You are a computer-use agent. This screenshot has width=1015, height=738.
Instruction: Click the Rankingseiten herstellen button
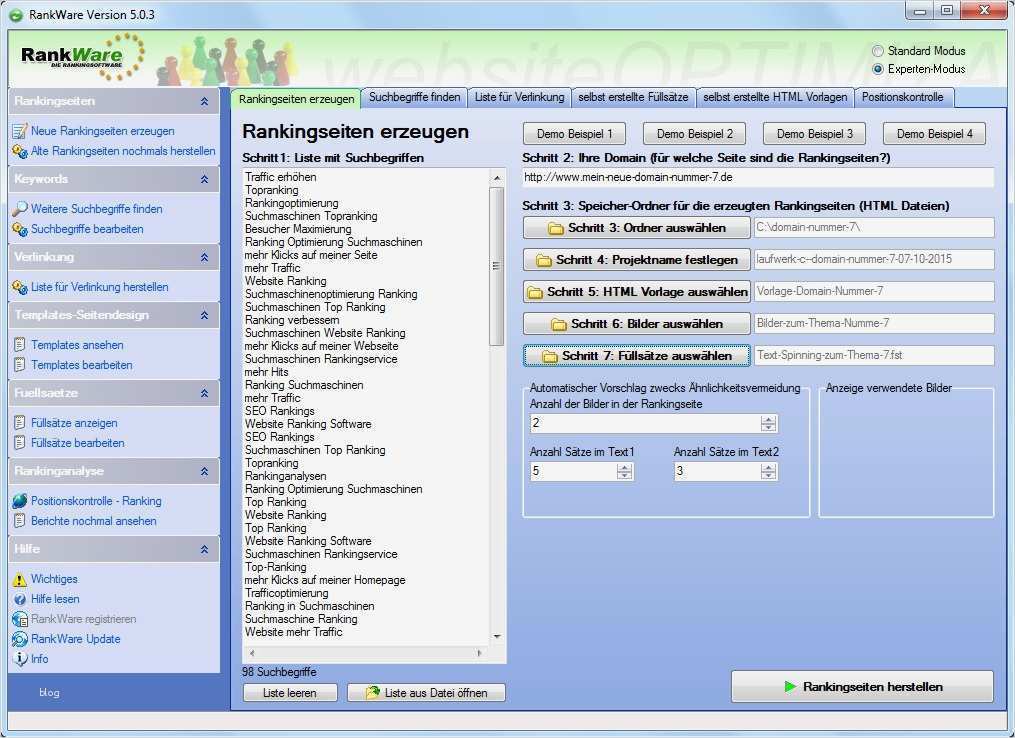point(861,687)
